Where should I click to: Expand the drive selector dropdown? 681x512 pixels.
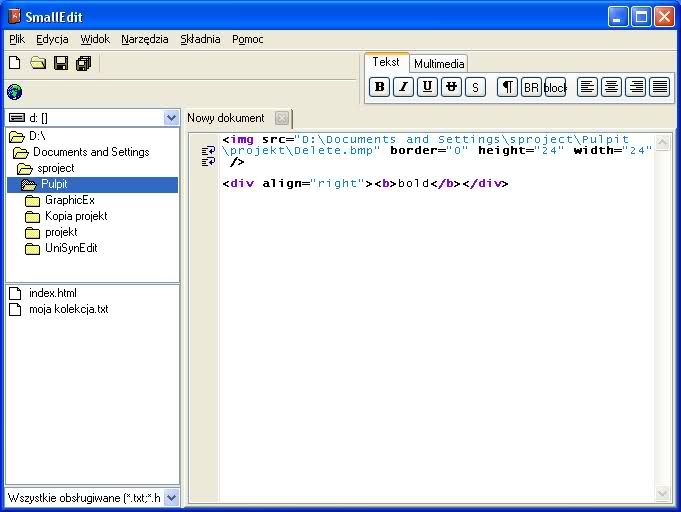coord(172,118)
